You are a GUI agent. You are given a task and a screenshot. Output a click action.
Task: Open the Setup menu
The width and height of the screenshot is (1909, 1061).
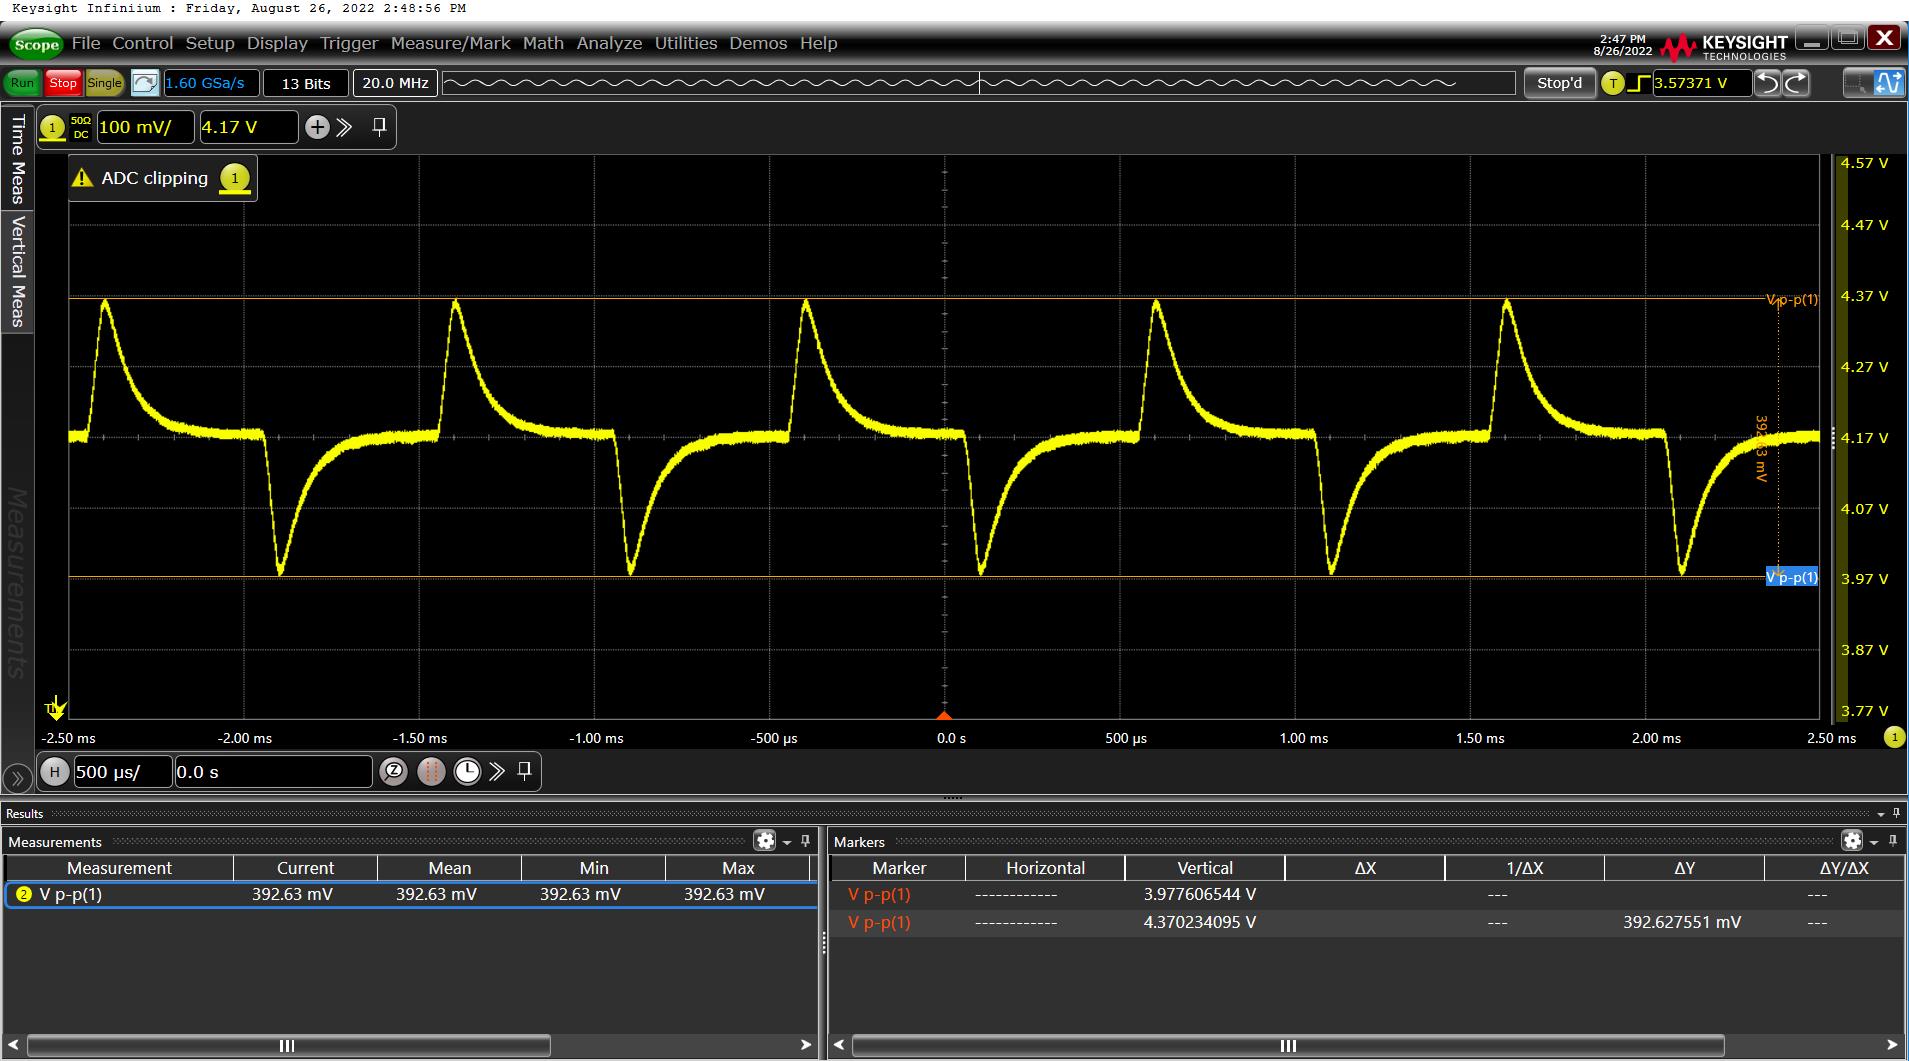[x=210, y=43]
